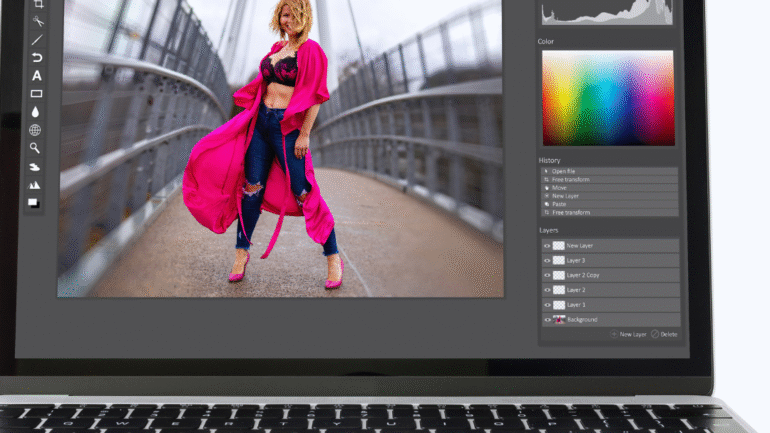This screenshot has width=770, height=433.
Task: Click the Undo arrow tool
Action: coord(37,57)
